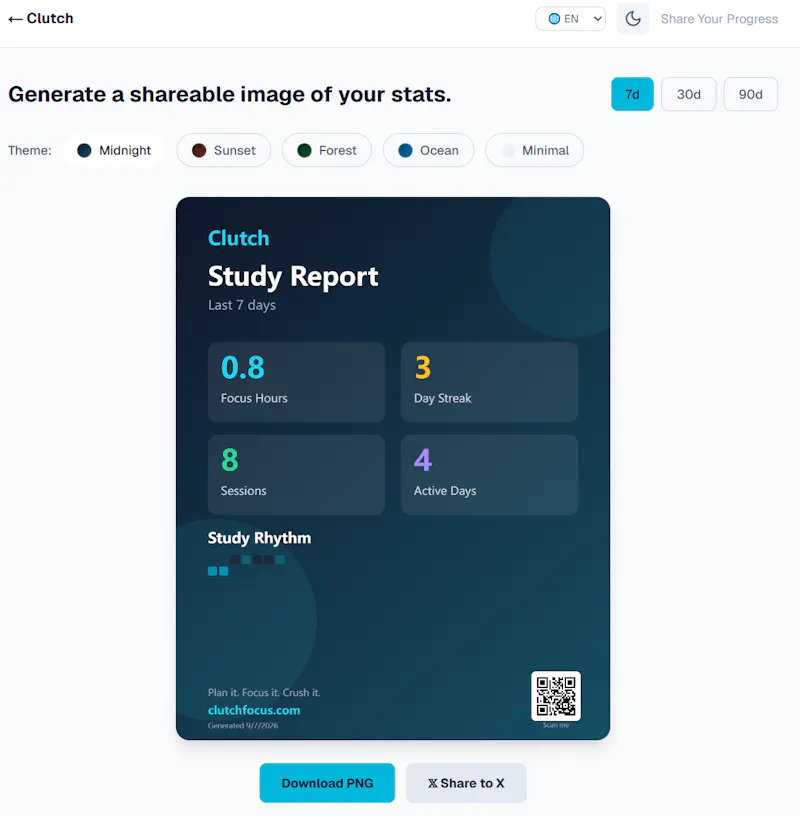This screenshot has height=816, width=800.
Task: Choose the Sunset theme
Action: coord(224,150)
